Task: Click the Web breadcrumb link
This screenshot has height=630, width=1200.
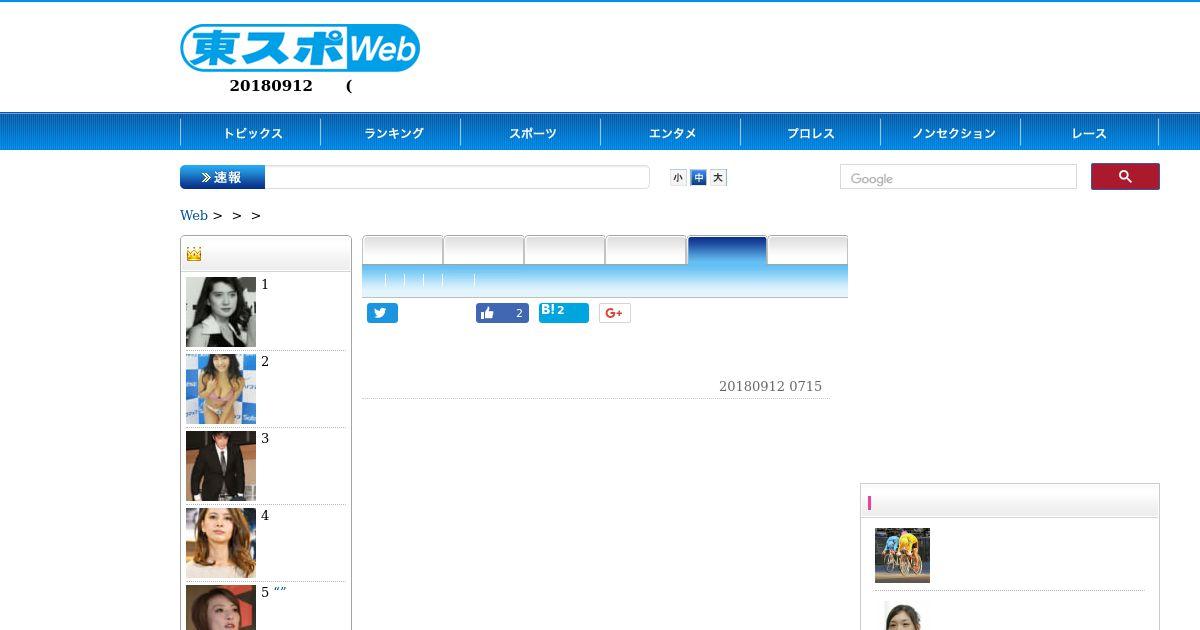Action: click(194, 215)
